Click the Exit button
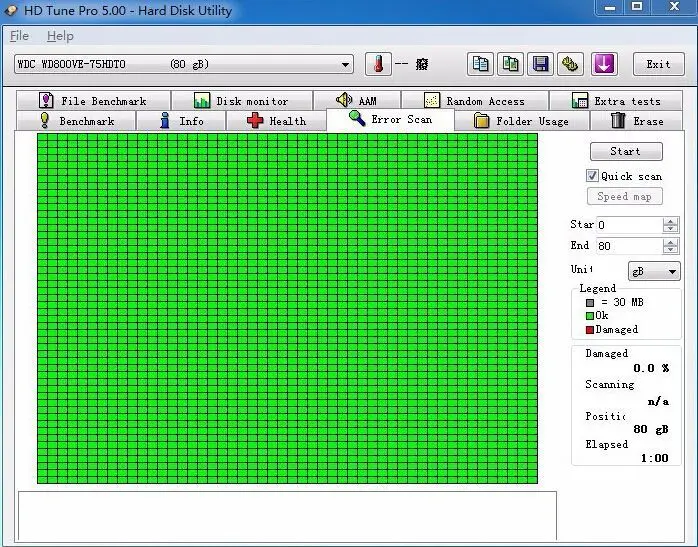 [659, 64]
